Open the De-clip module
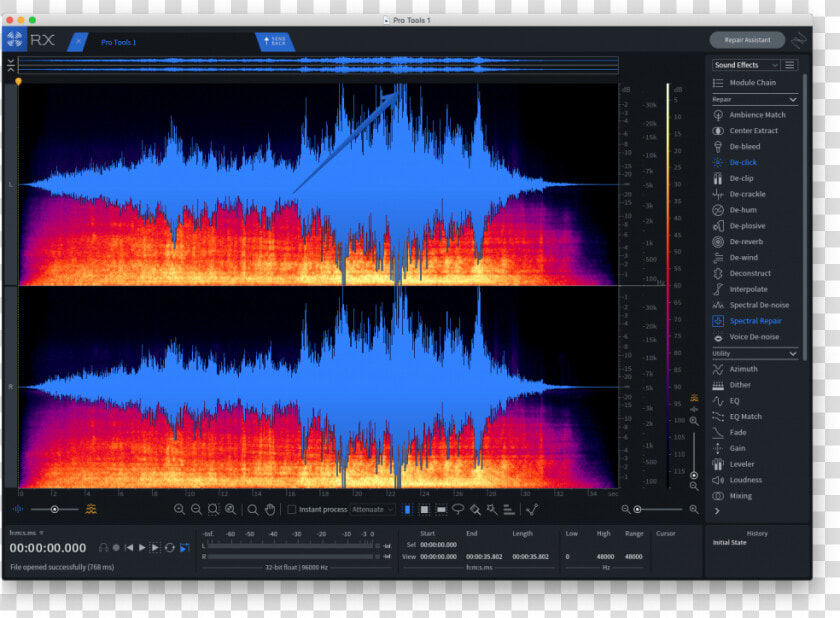 [x=733, y=178]
